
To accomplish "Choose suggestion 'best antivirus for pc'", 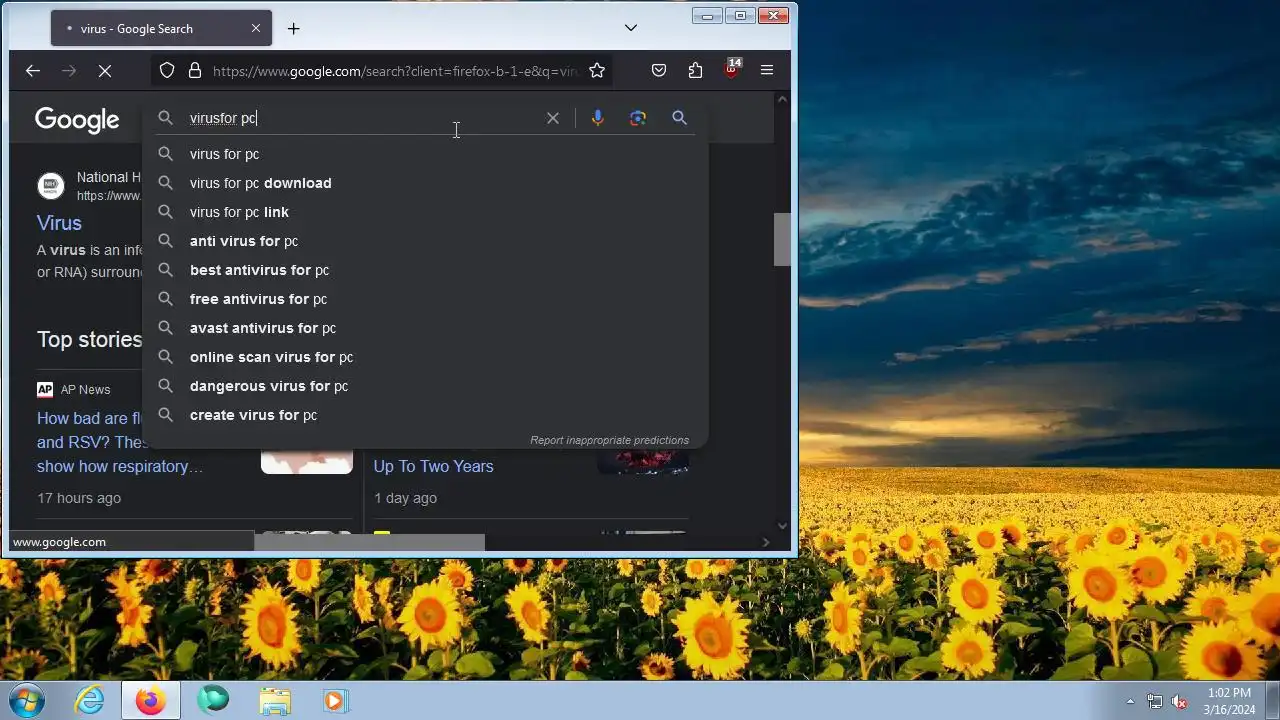I will point(425,270).
